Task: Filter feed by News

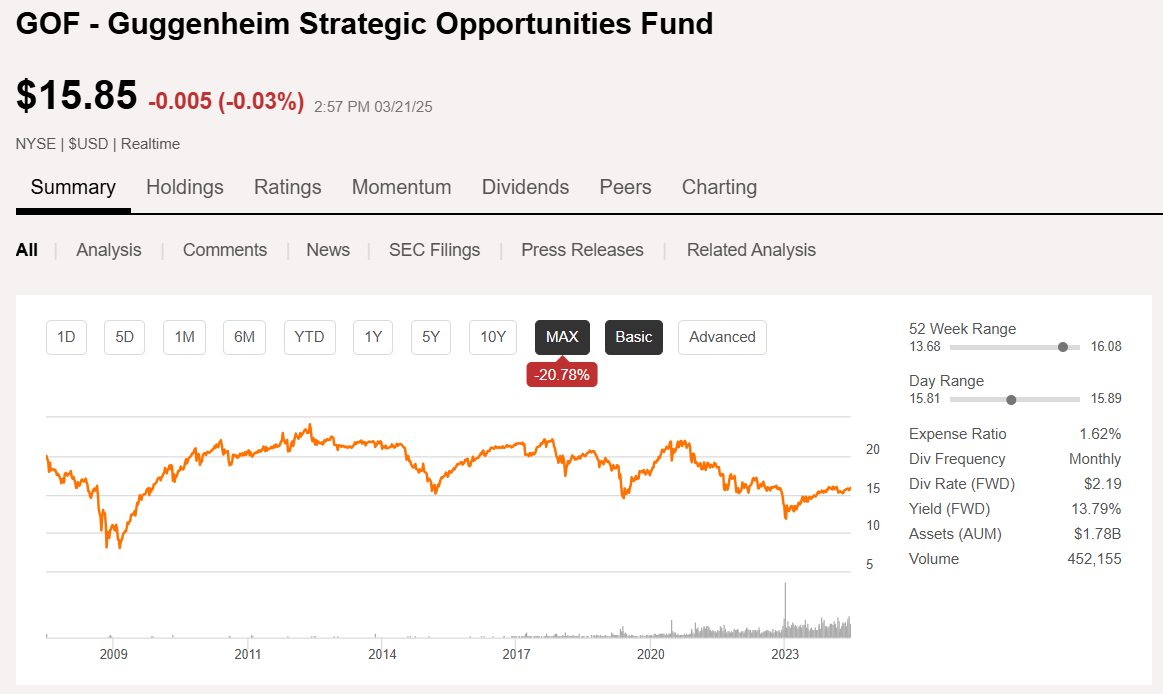Action: [328, 250]
